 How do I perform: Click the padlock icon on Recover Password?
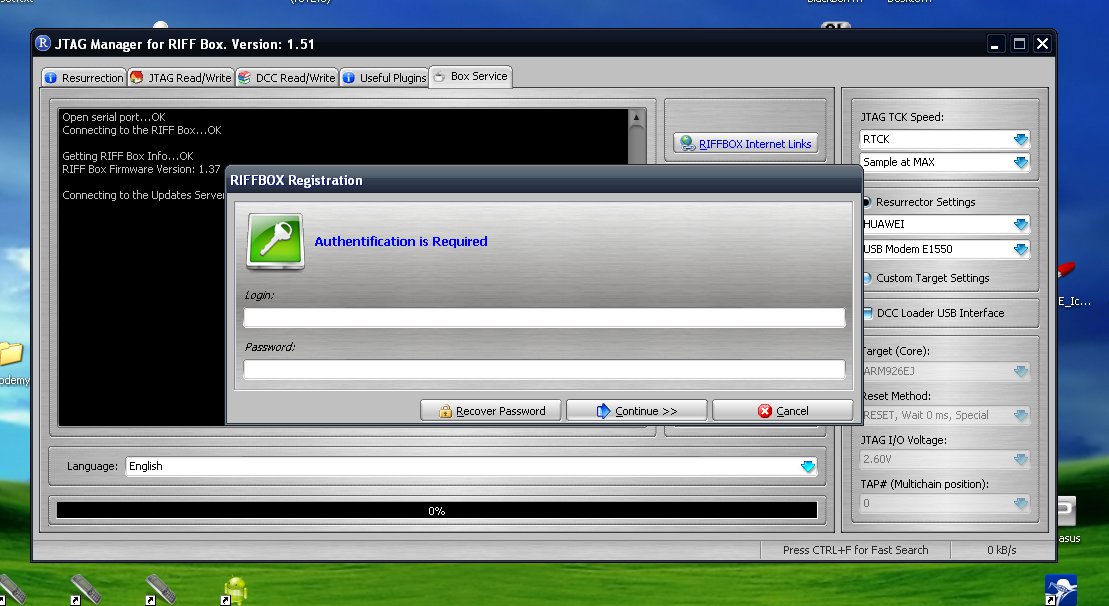(x=445, y=411)
